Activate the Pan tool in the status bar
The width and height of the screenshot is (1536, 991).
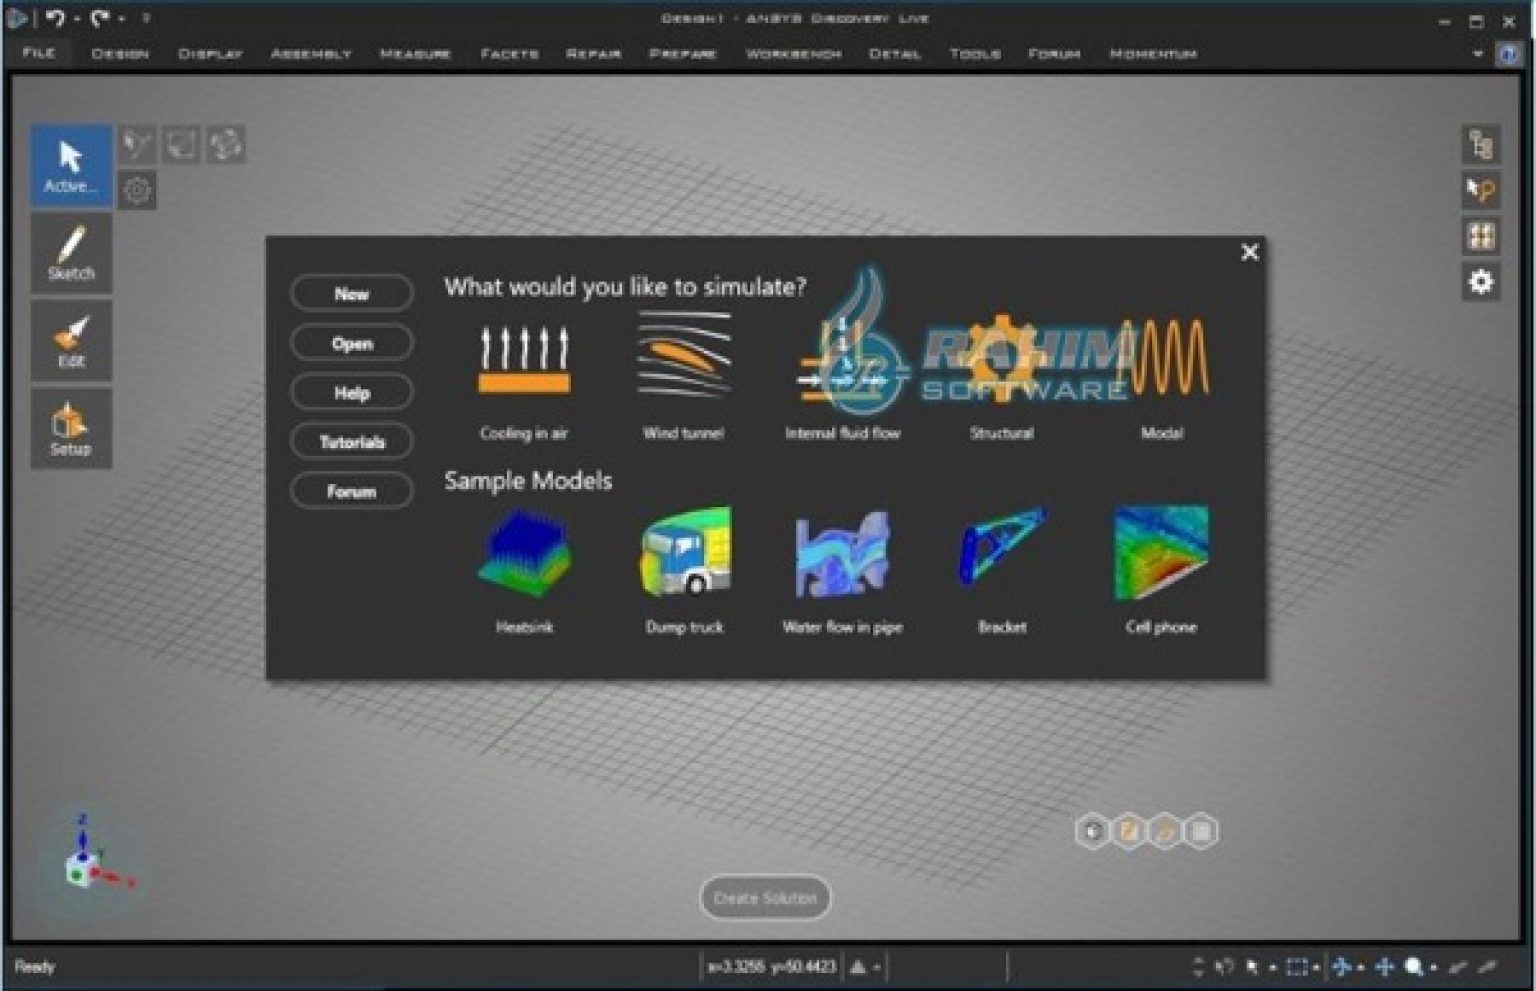click(1384, 967)
